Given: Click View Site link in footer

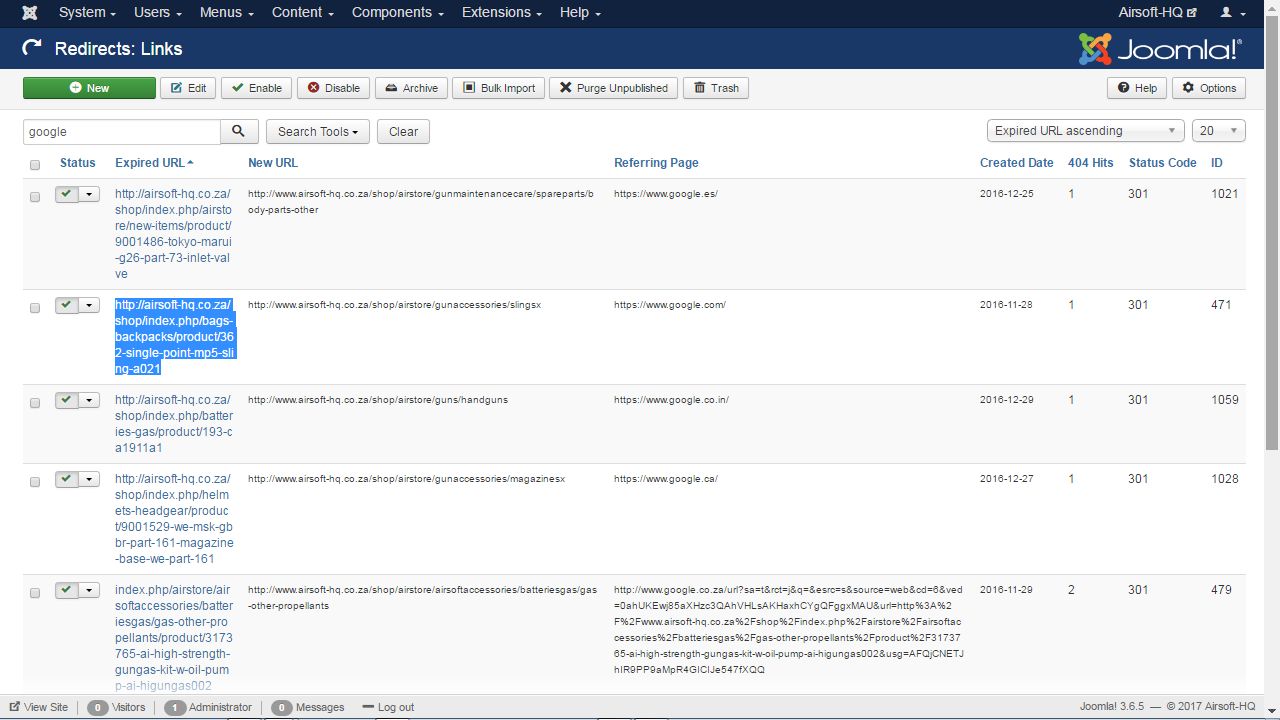Looking at the screenshot, I should tap(39, 707).
